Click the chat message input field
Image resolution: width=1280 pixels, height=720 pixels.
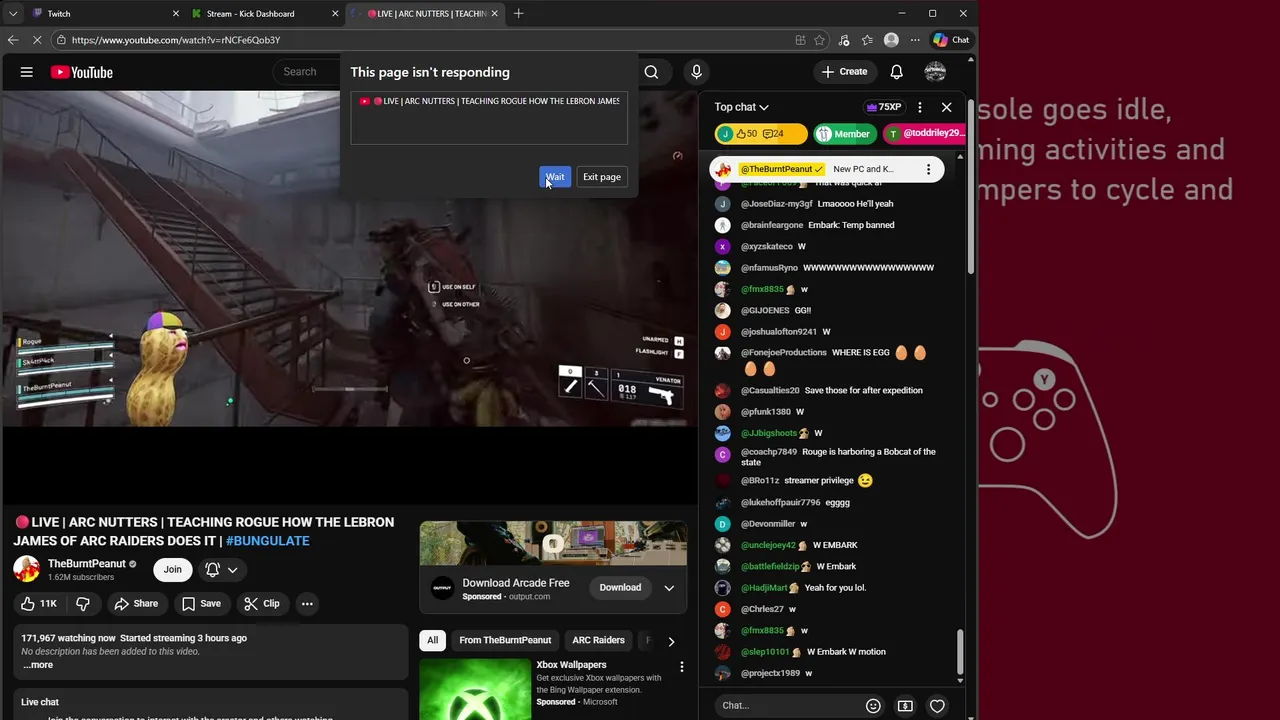[x=789, y=706]
